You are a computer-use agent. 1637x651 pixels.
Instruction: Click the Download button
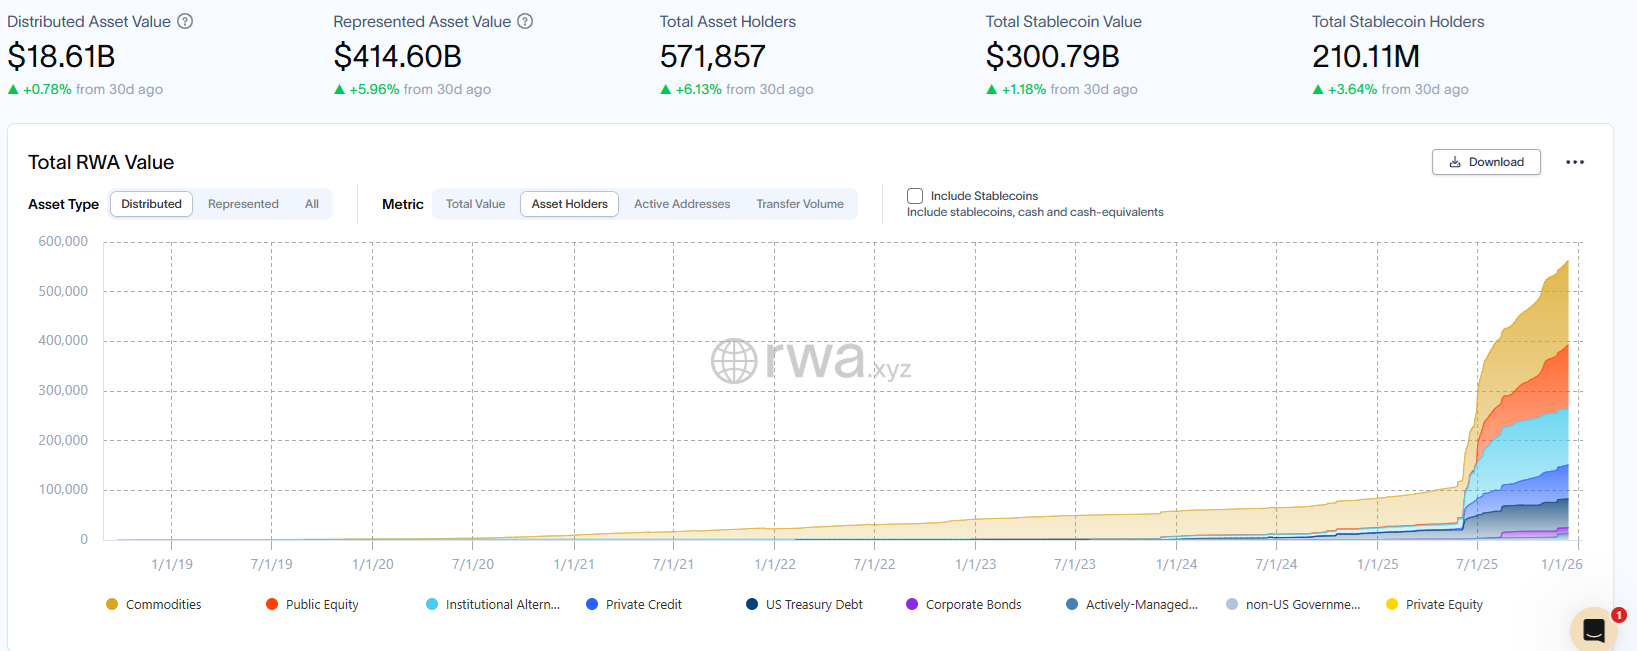(1486, 162)
